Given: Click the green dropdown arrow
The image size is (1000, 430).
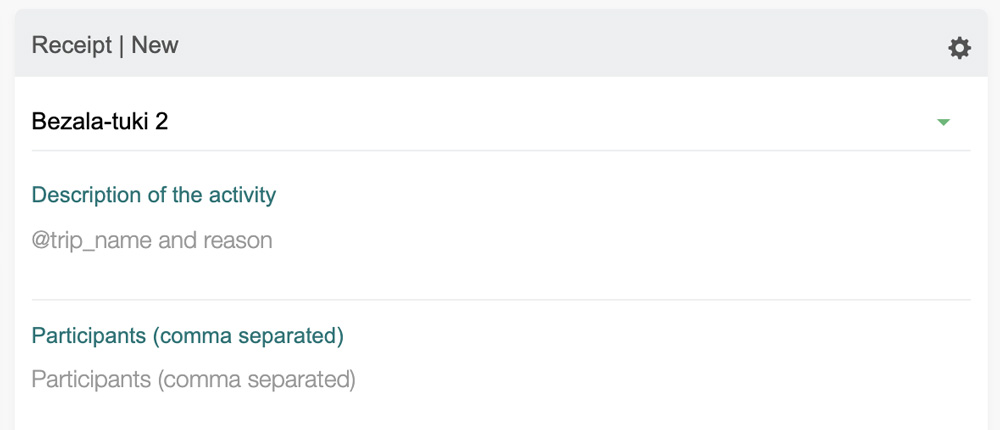Looking at the screenshot, I should pos(943,122).
